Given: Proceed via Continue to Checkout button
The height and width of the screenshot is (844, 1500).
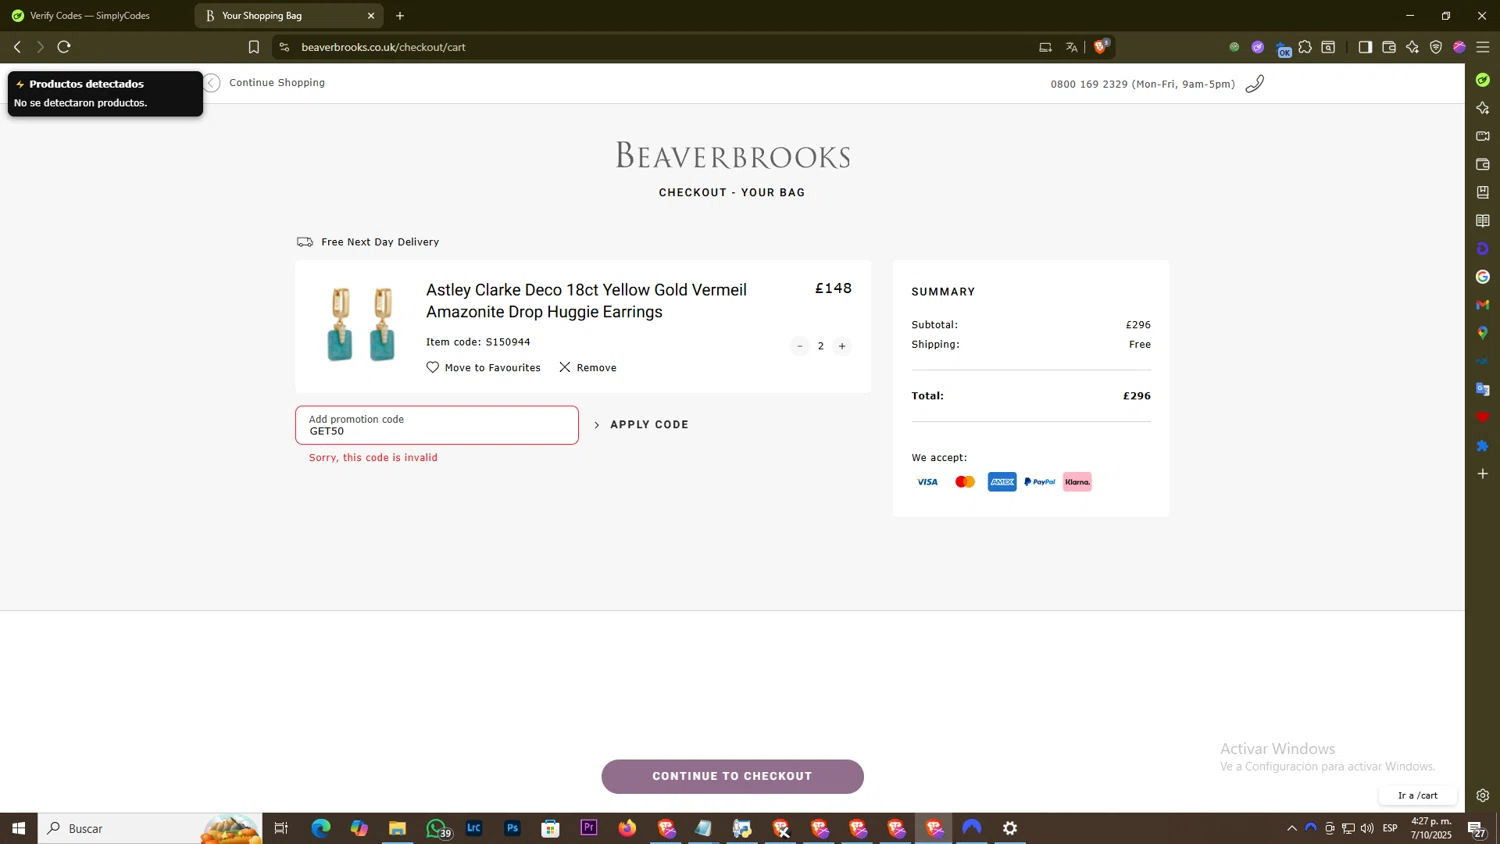Looking at the screenshot, I should coord(732,776).
